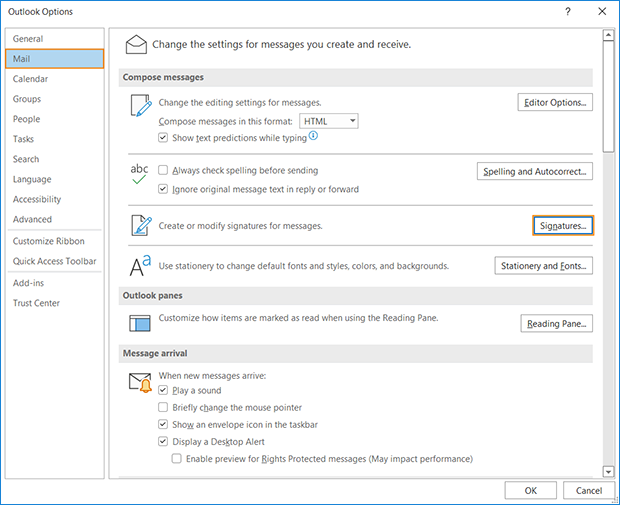620x505 pixels.
Task: Click the Reading Pane button
Action: (x=556, y=323)
